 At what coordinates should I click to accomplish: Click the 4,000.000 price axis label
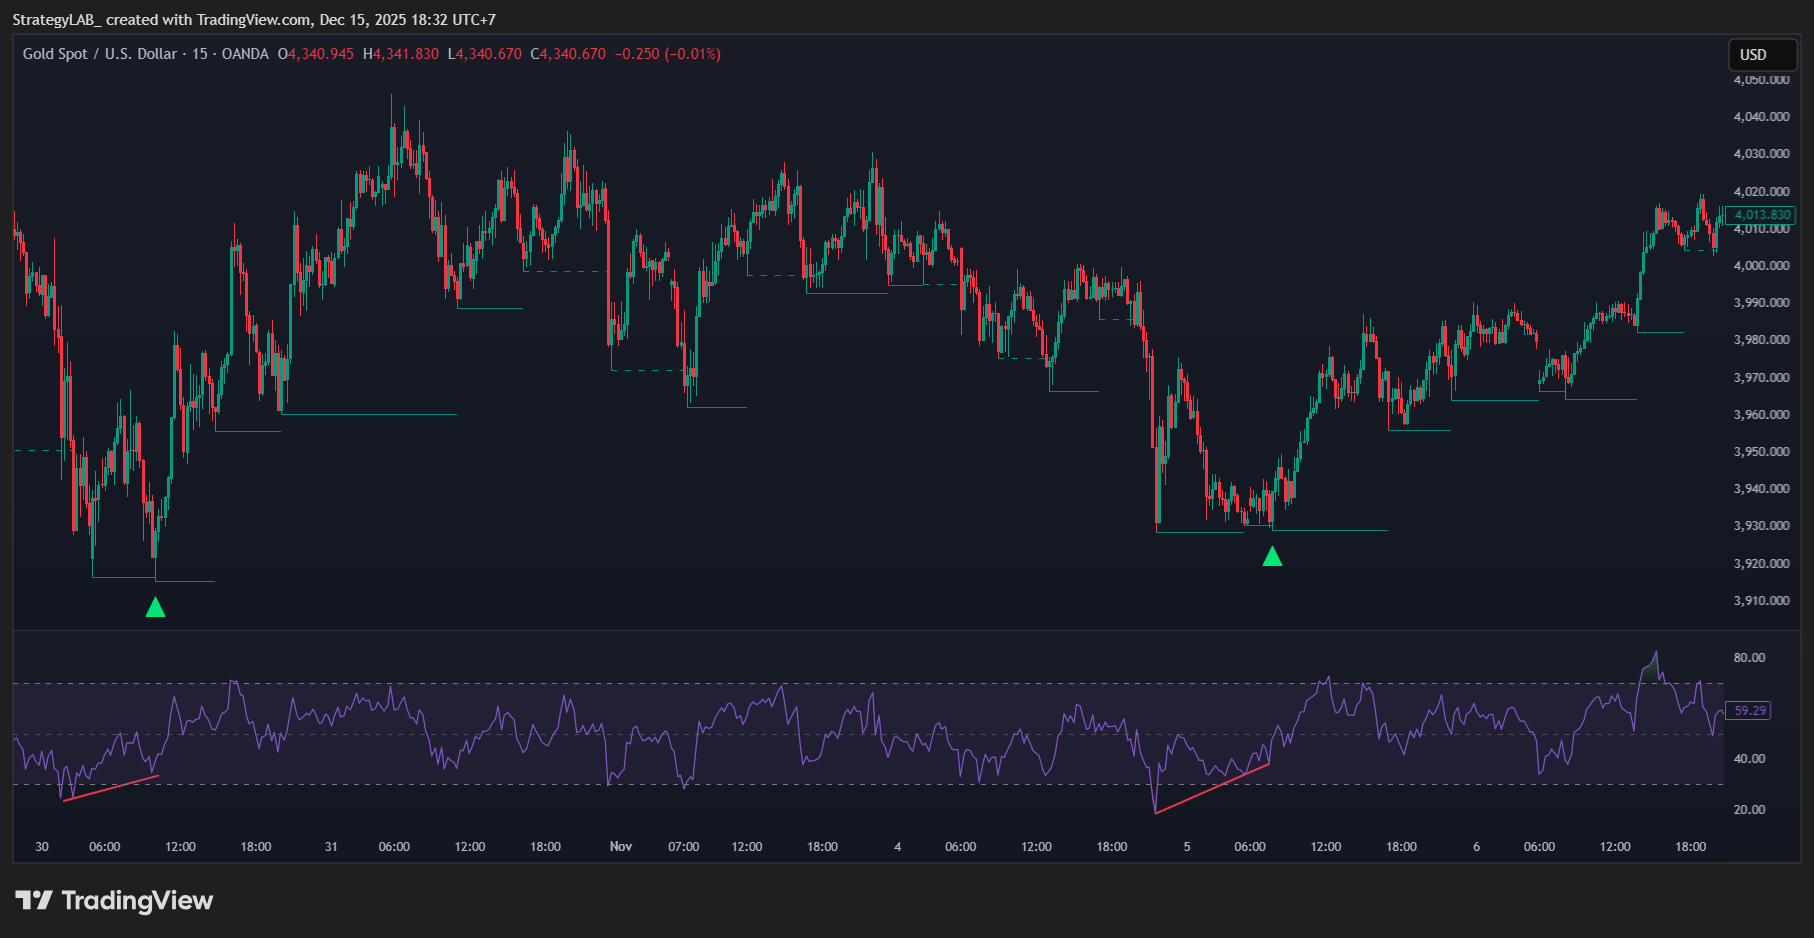pos(1761,266)
